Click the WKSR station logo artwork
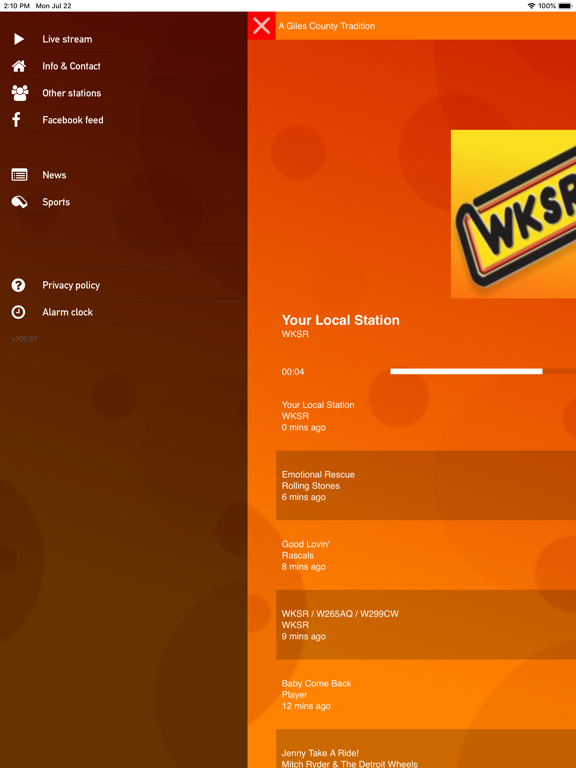 click(x=513, y=214)
